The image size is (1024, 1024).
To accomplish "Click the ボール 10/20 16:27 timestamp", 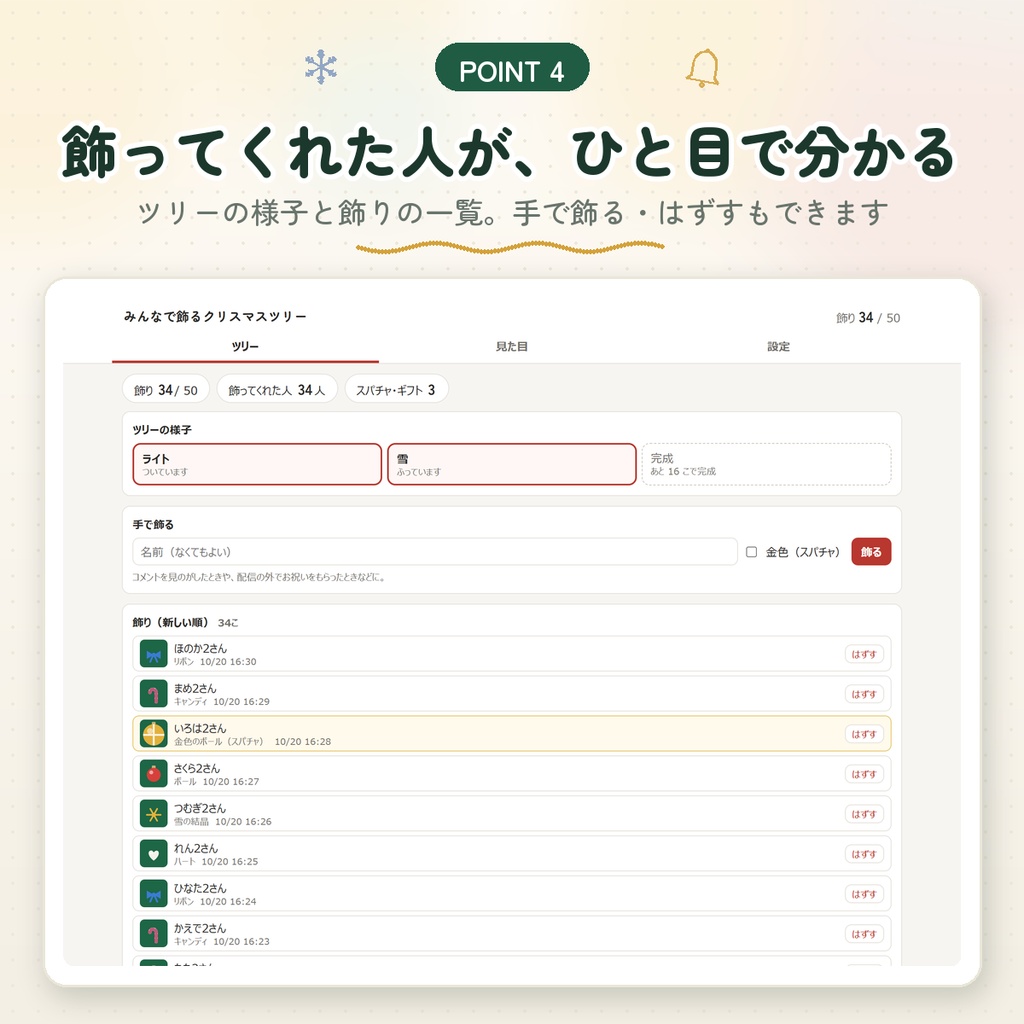I will pyautogui.click(x=217, y=781).
